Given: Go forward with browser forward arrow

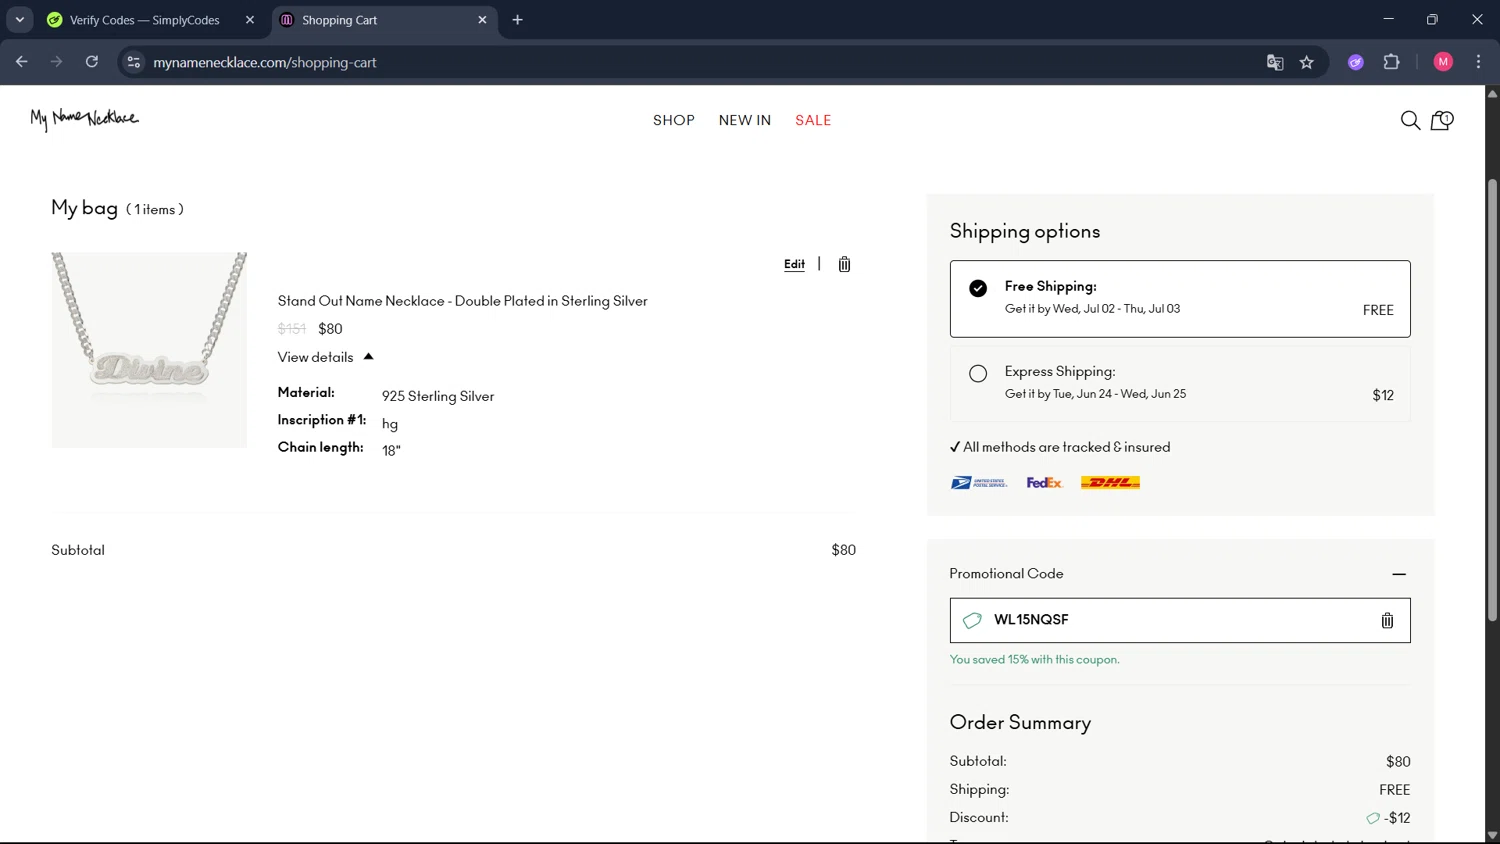Looking at the screenshot, I should pyautogui.click(x=57, y=62).
